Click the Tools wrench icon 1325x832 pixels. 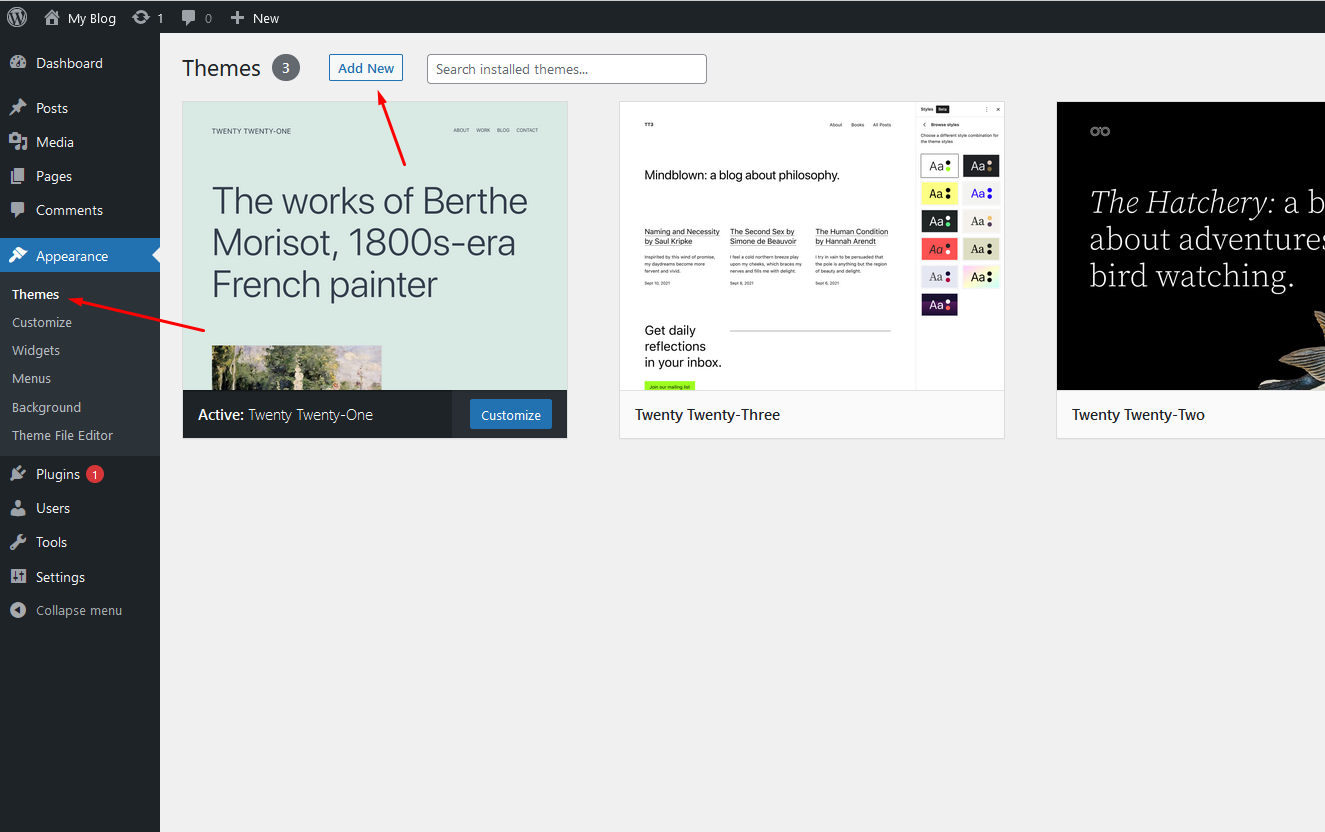[x=18, y=542]
